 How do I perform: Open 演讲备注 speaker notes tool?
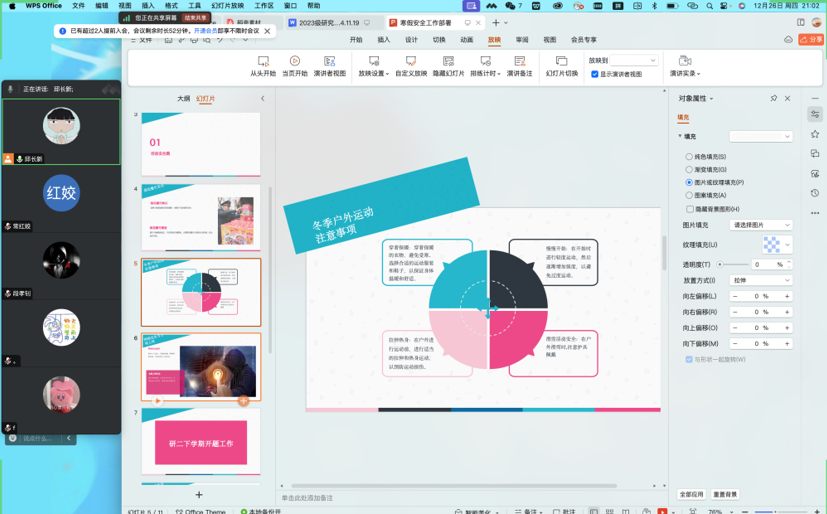coord(519,62)
